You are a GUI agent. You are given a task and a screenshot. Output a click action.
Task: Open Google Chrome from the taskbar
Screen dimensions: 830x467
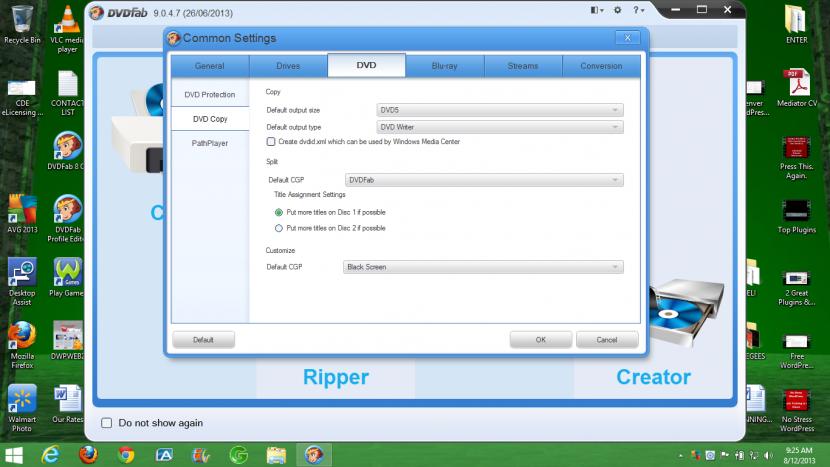126,455
